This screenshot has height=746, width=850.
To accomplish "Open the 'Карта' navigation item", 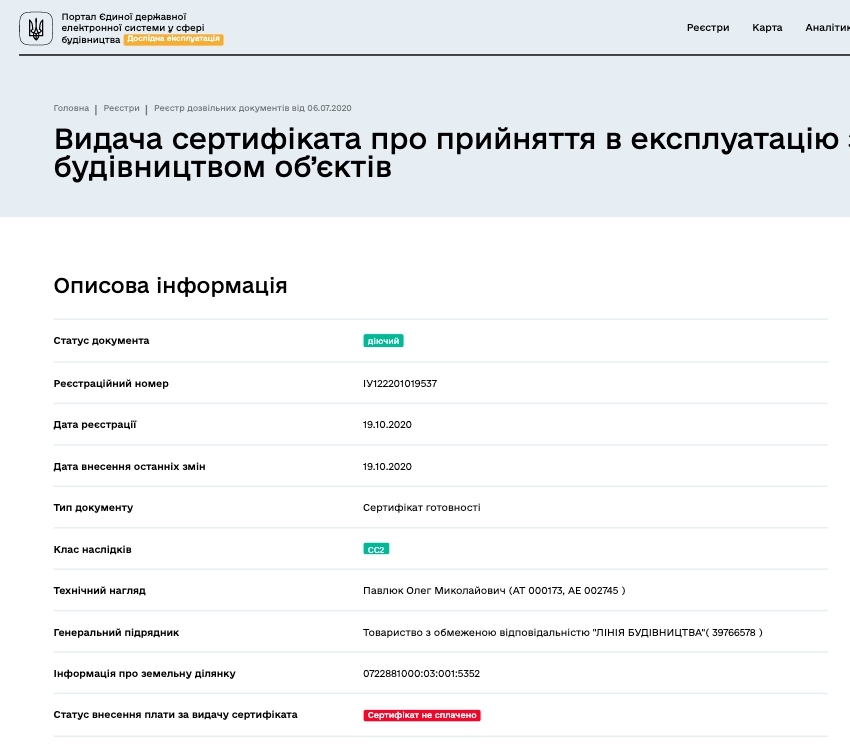I will pyautogui.click(x=767, y=28).
